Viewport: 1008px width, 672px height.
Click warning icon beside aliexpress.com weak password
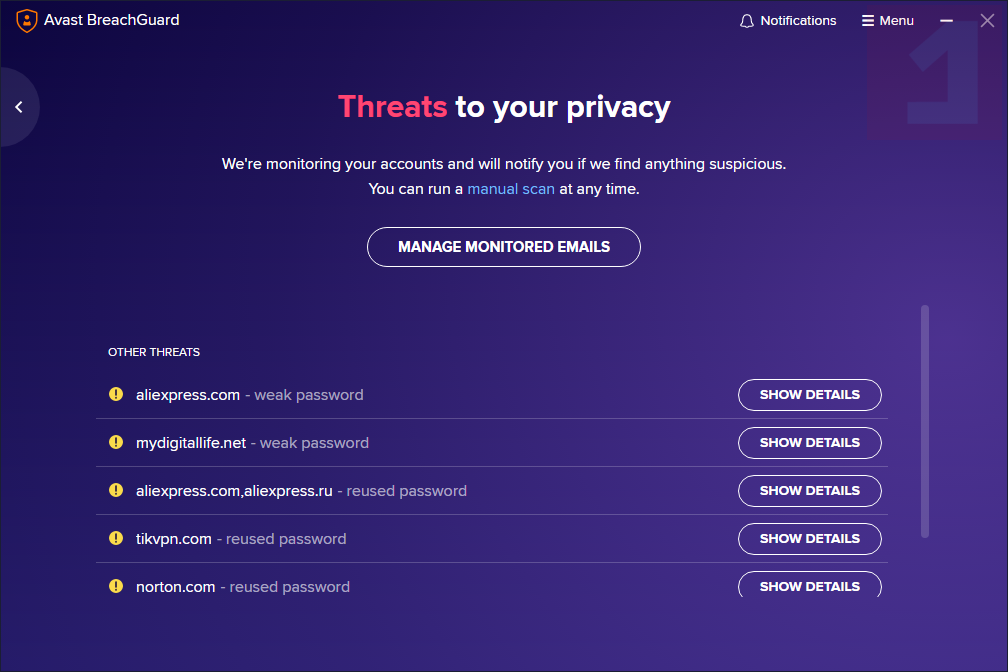tap(116, 394)
